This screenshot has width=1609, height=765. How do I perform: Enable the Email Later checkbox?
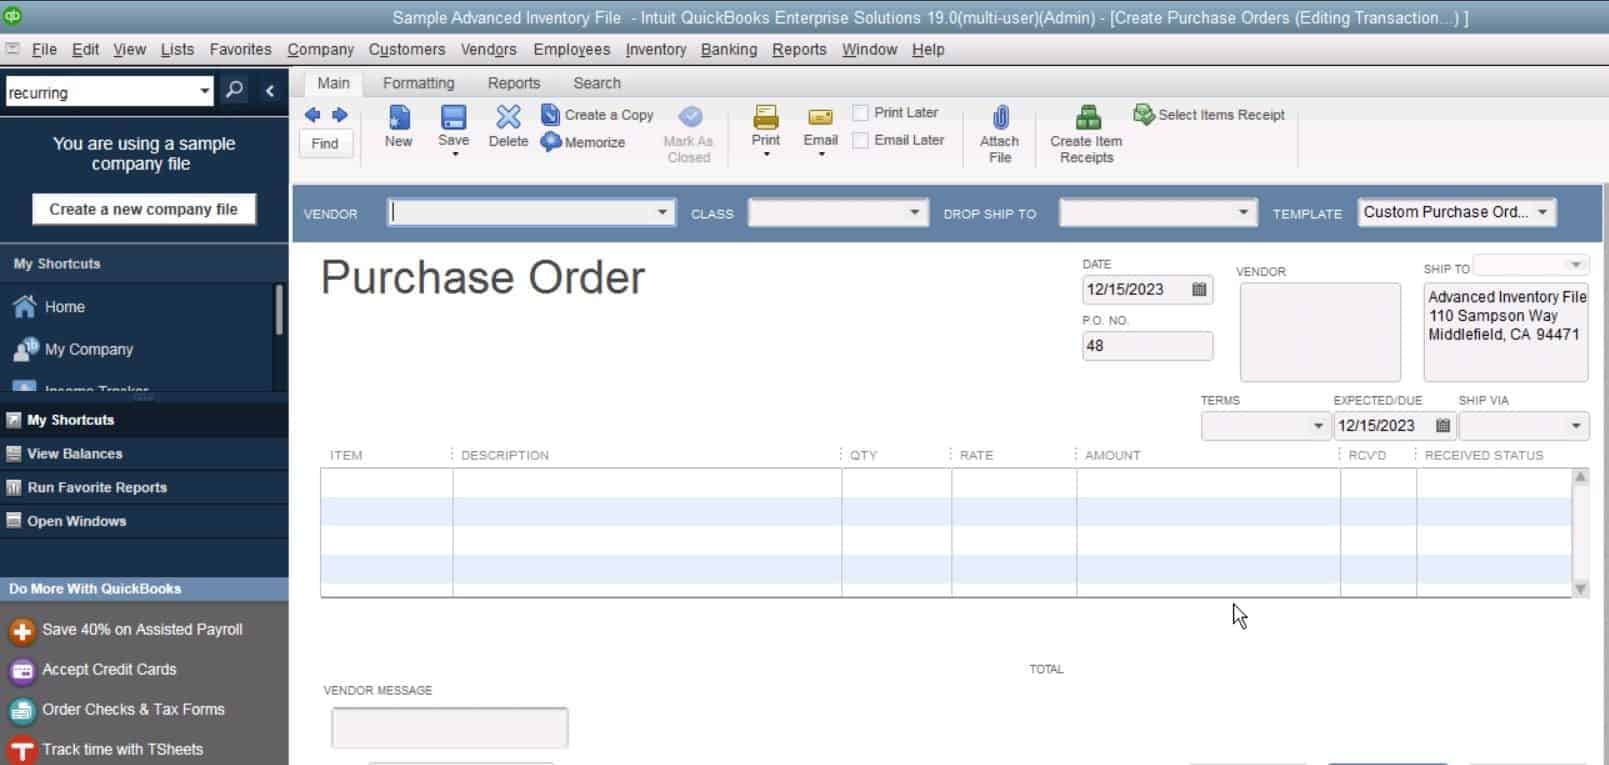point(860,141)
